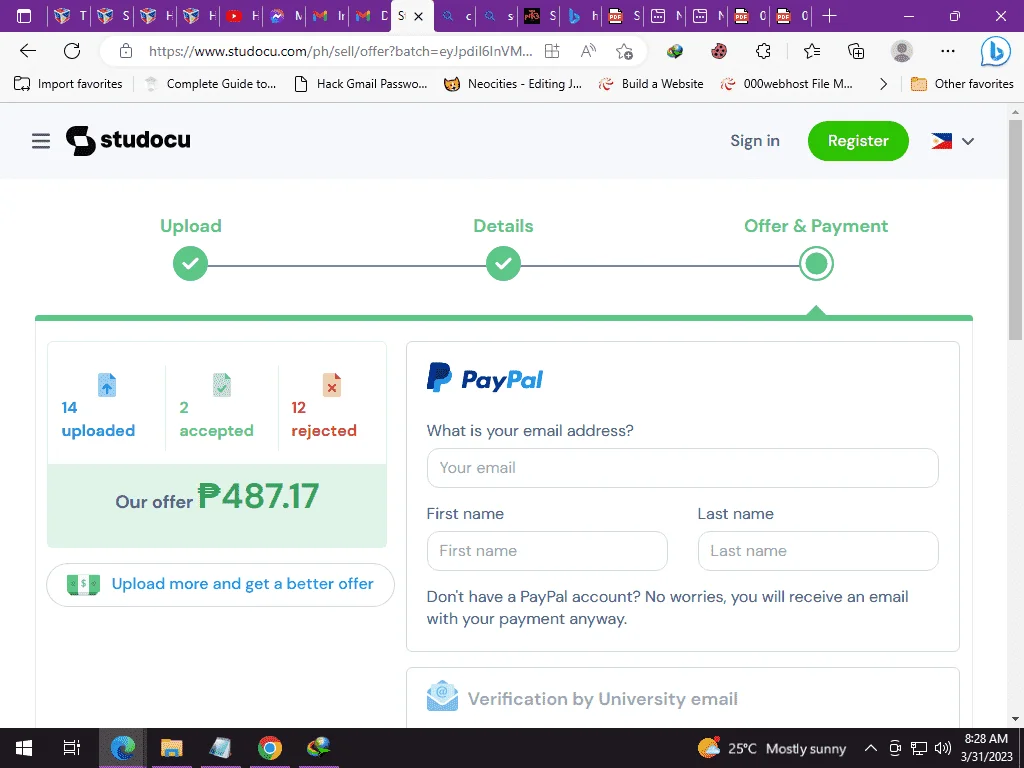Click the uploaded documents icon
This screenshot has height=768, width=1024.
tap(107, 385)
